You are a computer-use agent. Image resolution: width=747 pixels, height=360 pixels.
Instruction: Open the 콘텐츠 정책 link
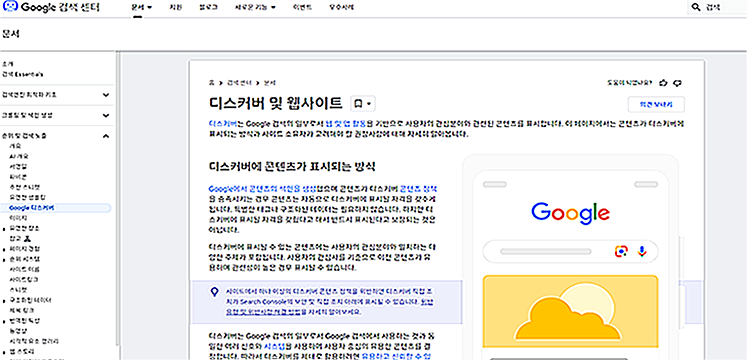coord(418,188)
